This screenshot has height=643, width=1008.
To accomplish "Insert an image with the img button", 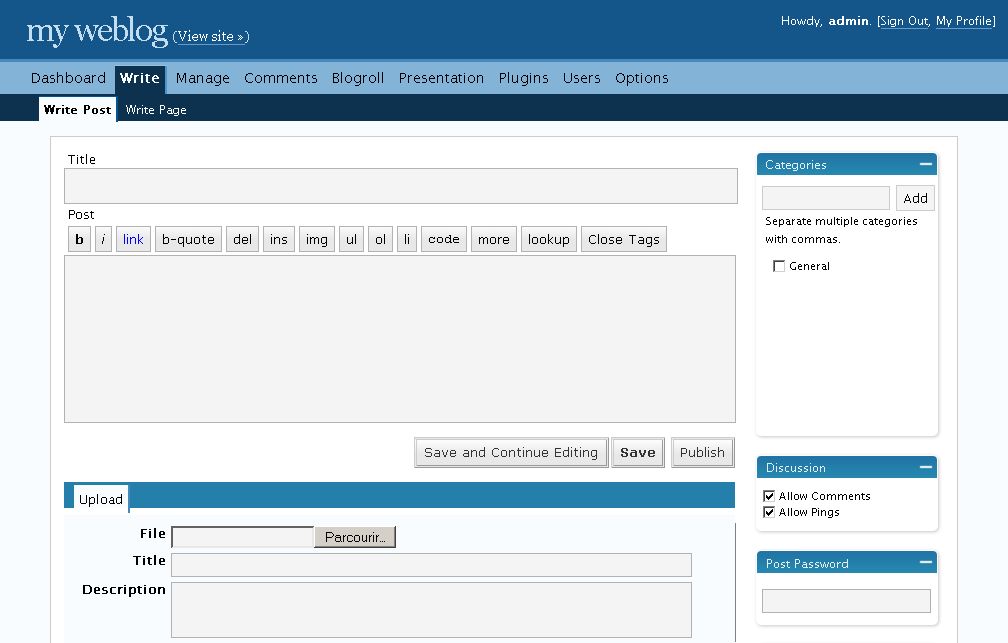I will tap(316, 240).
